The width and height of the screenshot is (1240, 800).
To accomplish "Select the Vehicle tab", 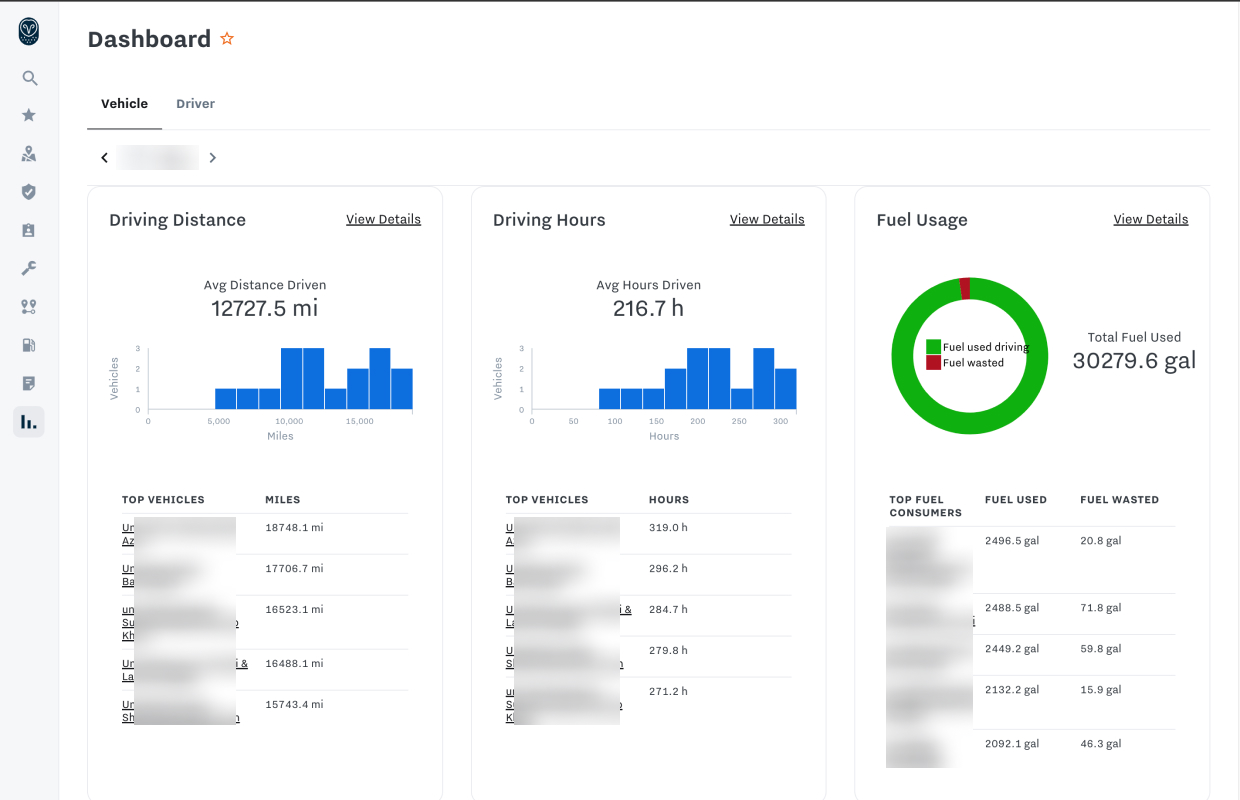I will point(124,104).
